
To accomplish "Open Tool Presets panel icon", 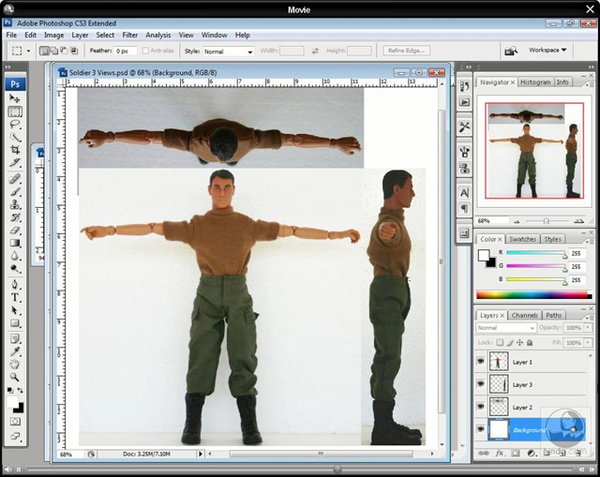I will (464, 127).
